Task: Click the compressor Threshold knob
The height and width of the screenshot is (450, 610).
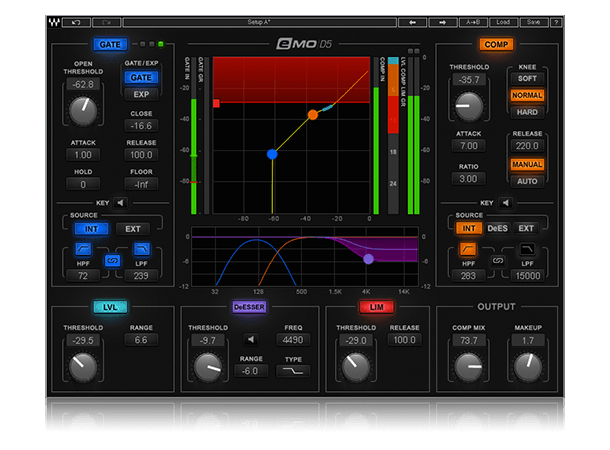Action: click(x=469, y=106)
